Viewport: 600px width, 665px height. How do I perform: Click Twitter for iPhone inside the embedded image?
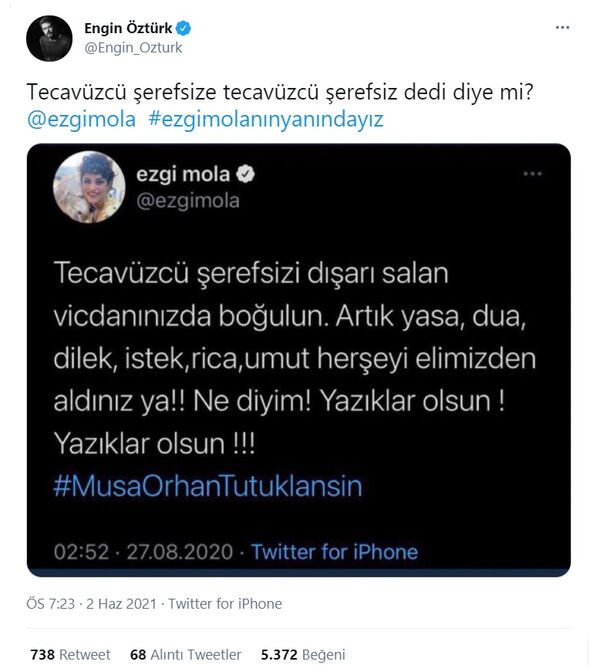point(334,551)
